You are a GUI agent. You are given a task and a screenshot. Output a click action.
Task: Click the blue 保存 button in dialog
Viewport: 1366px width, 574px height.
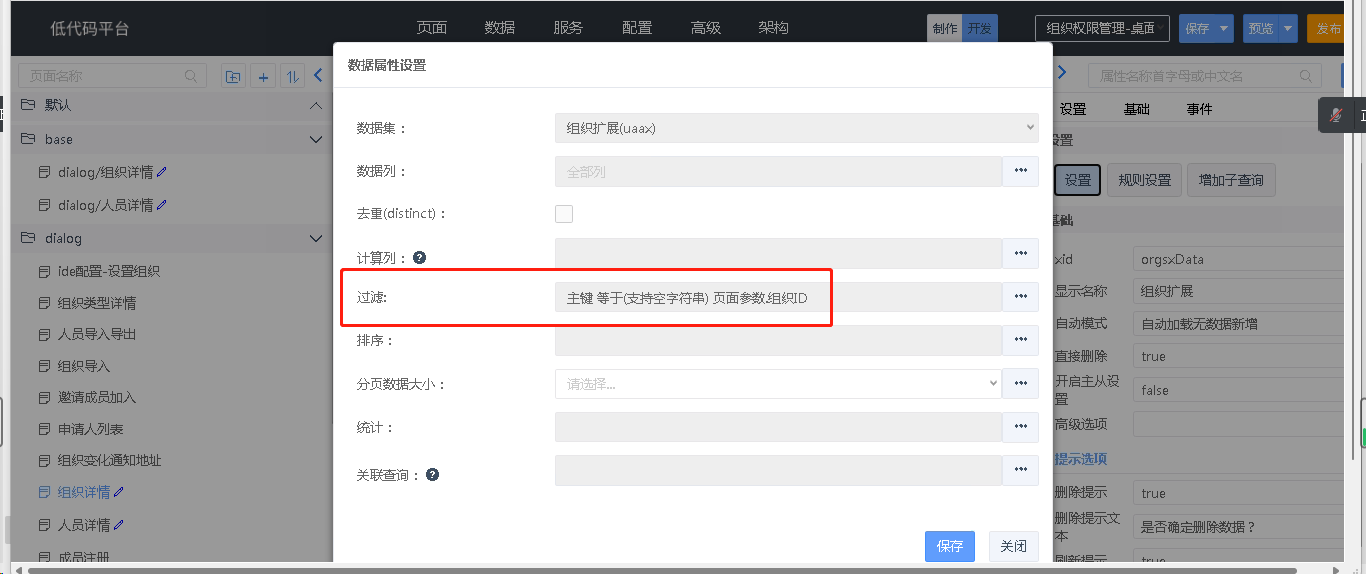949,546
